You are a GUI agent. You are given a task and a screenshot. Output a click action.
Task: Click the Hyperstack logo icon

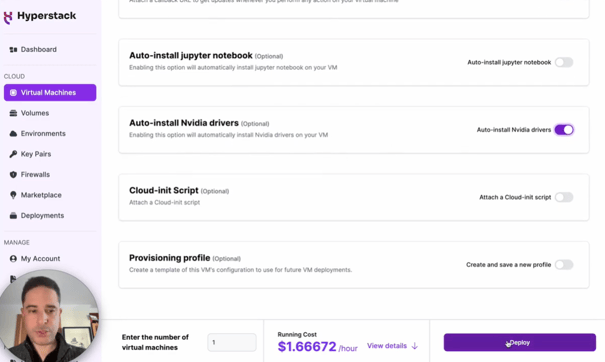click(8, 17)
